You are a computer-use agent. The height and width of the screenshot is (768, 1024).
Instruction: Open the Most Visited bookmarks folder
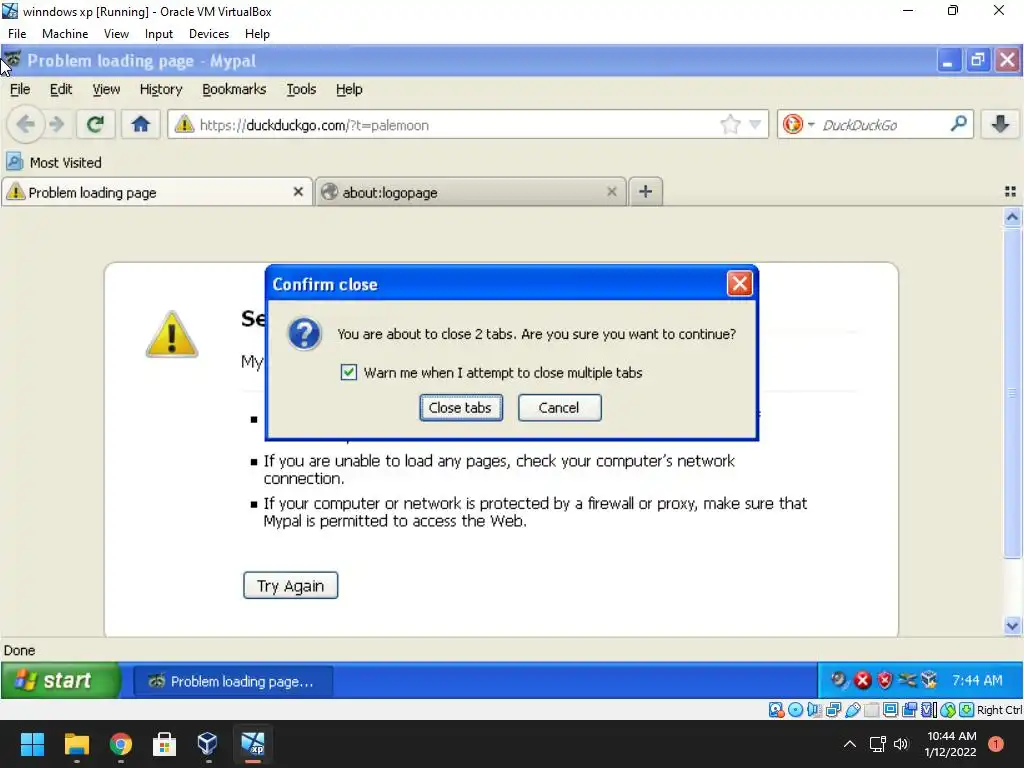(x=54, y=163)
